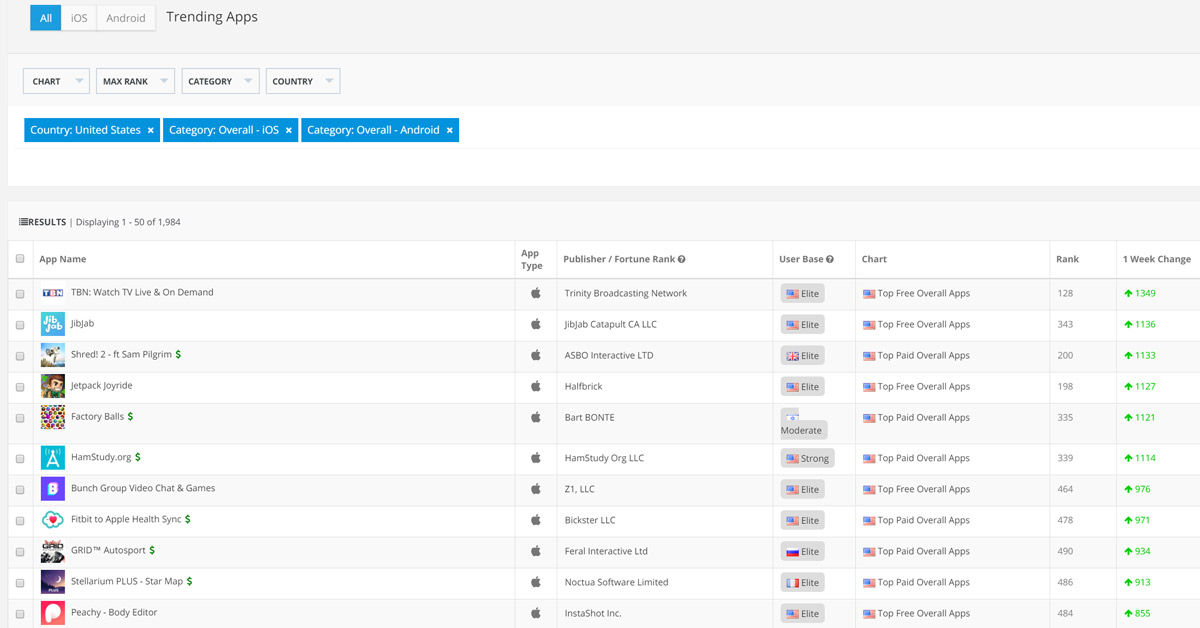Open the CHART filter dropdown
Viewport: 1200px width, 628px height.
pos(56,81)
